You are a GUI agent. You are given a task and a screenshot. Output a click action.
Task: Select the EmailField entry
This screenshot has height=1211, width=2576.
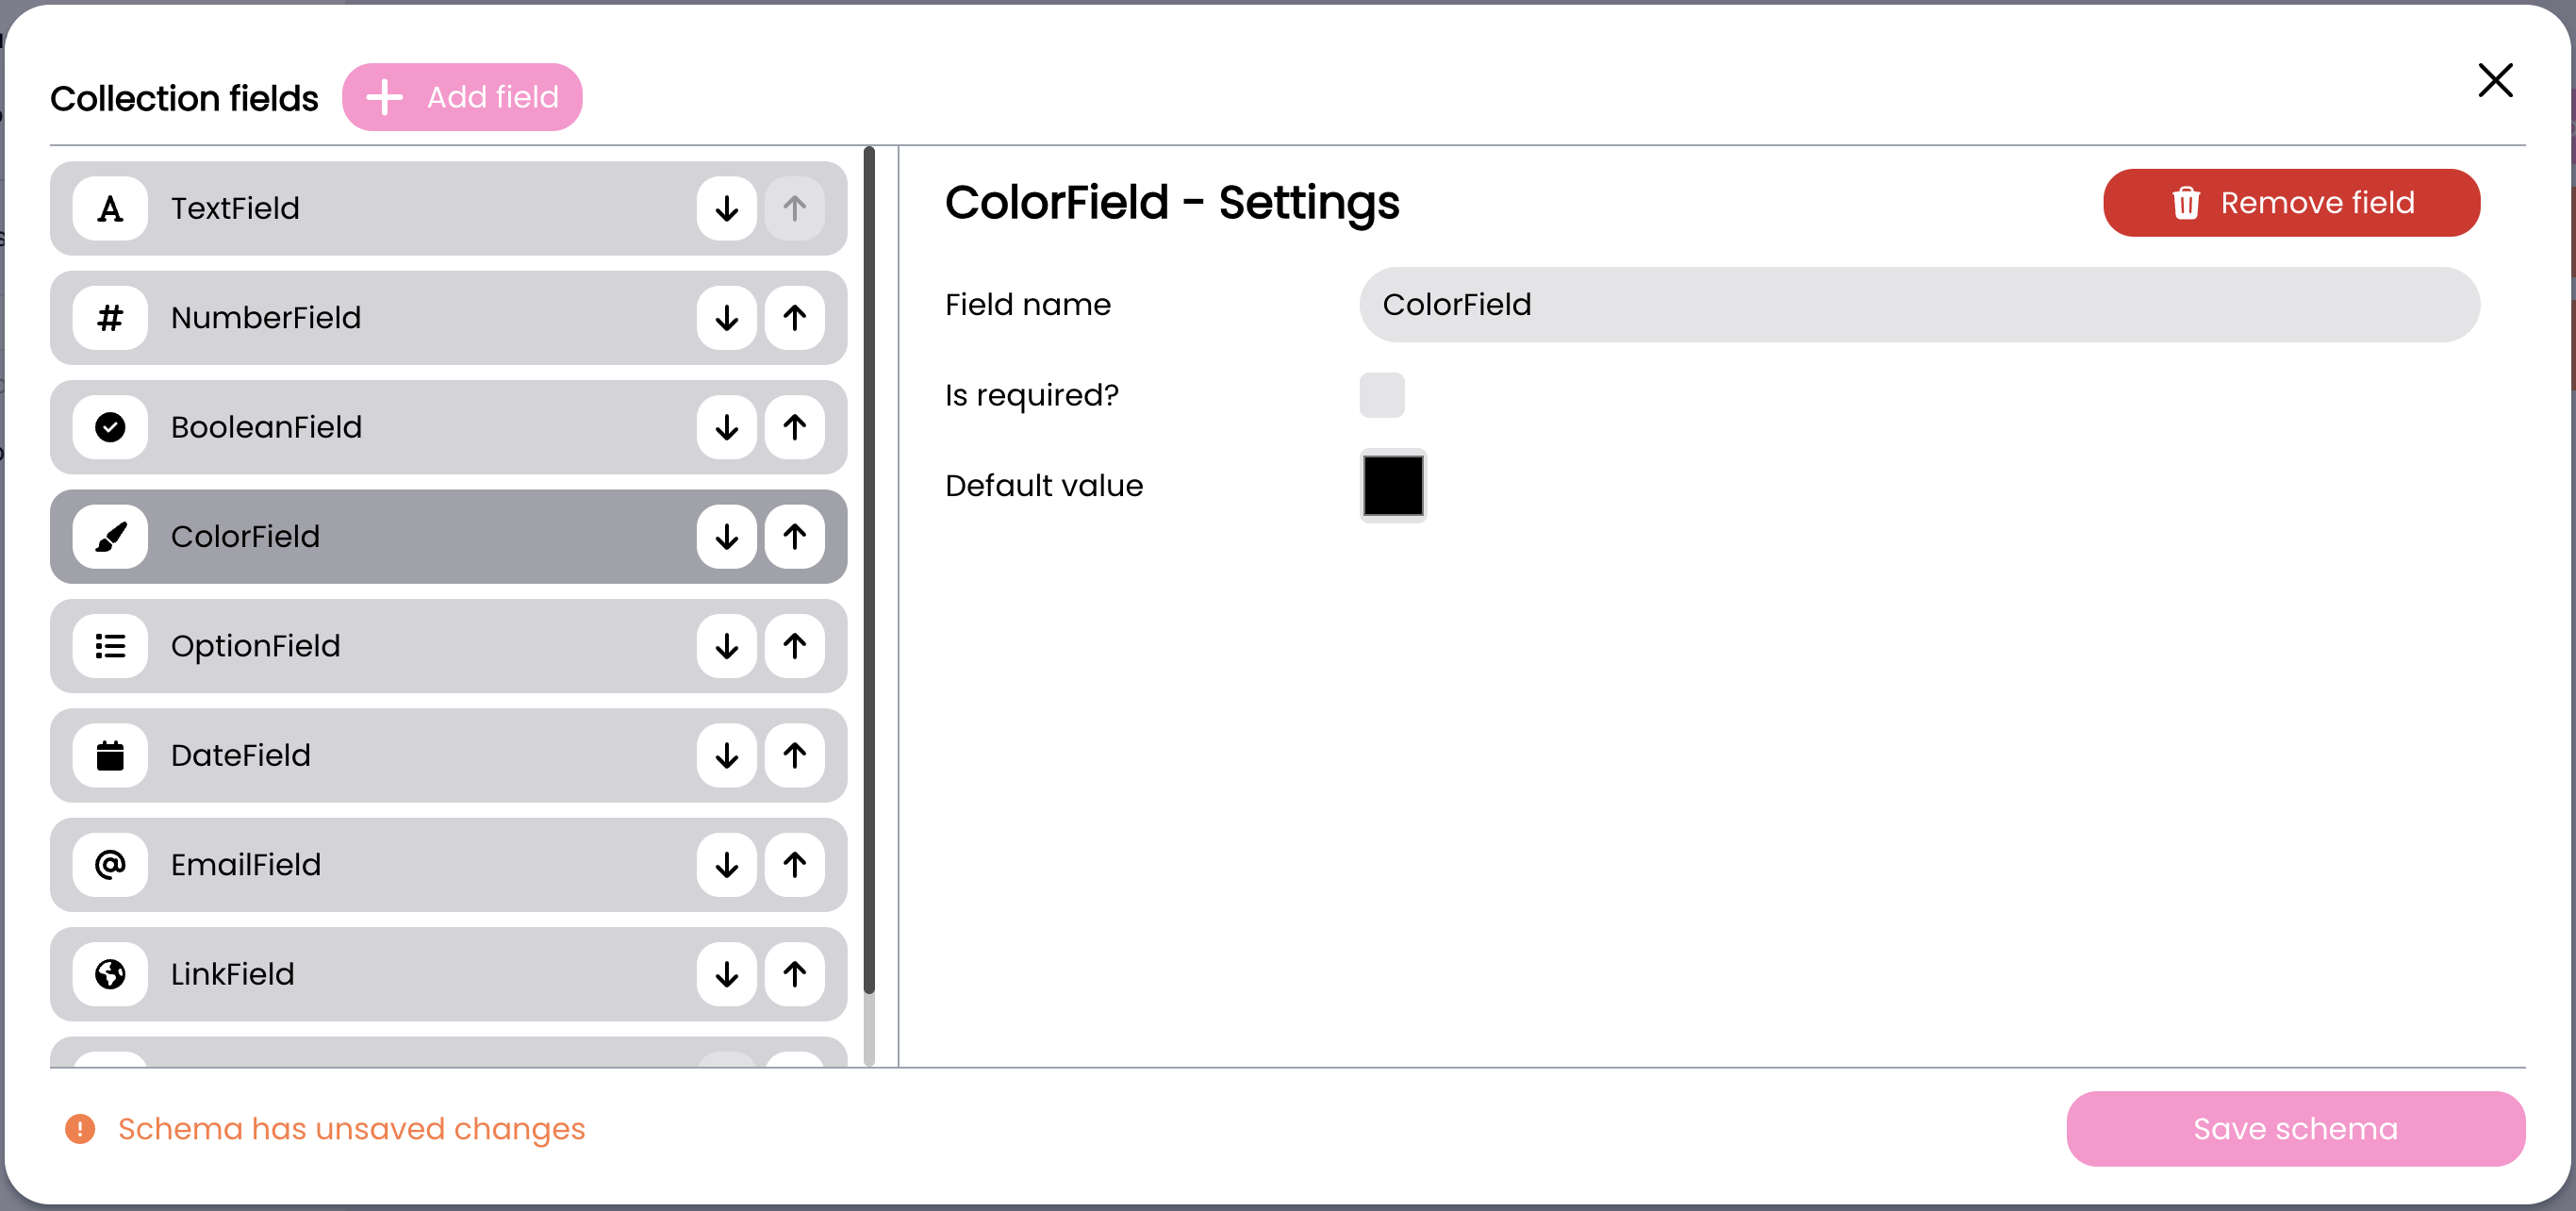[400, 865]
